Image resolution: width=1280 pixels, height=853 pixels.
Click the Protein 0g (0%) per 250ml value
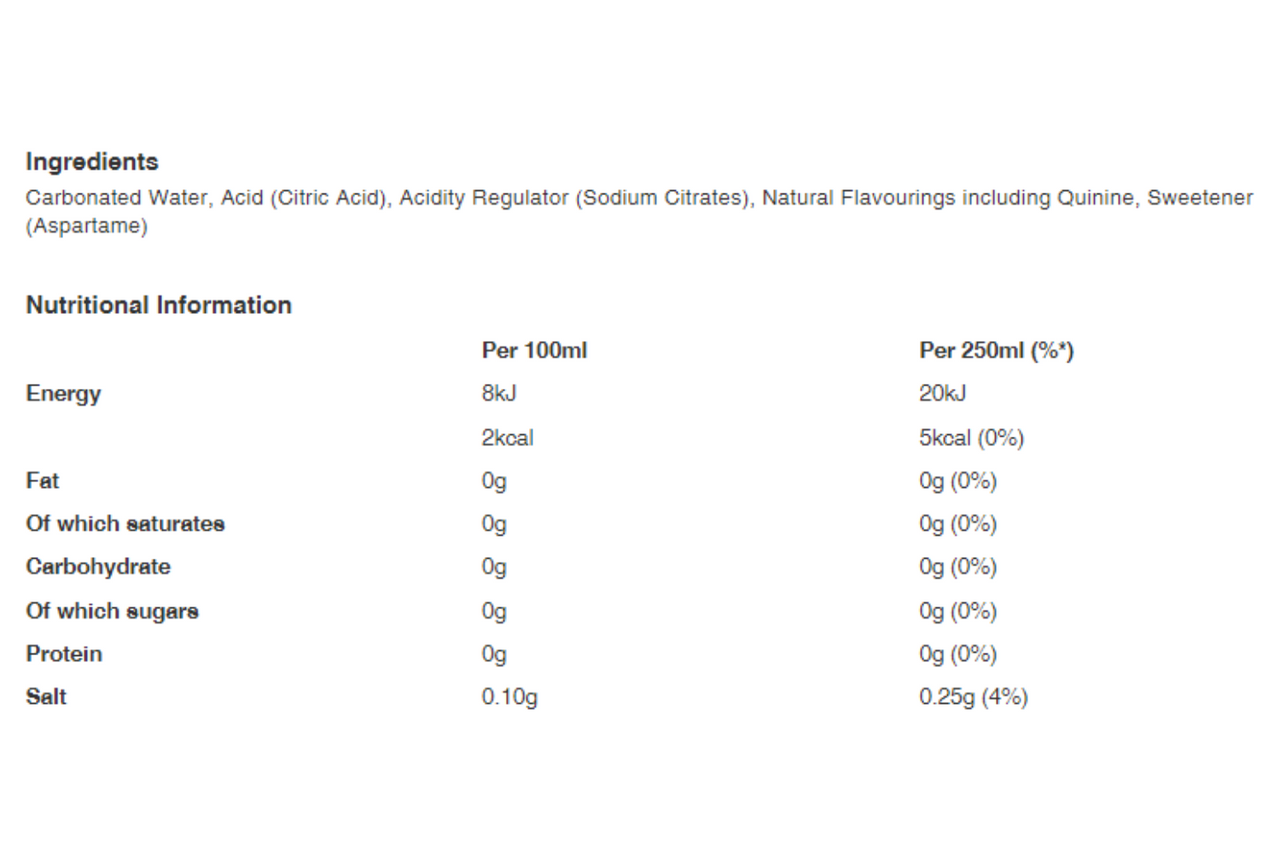tap(957, 654)
